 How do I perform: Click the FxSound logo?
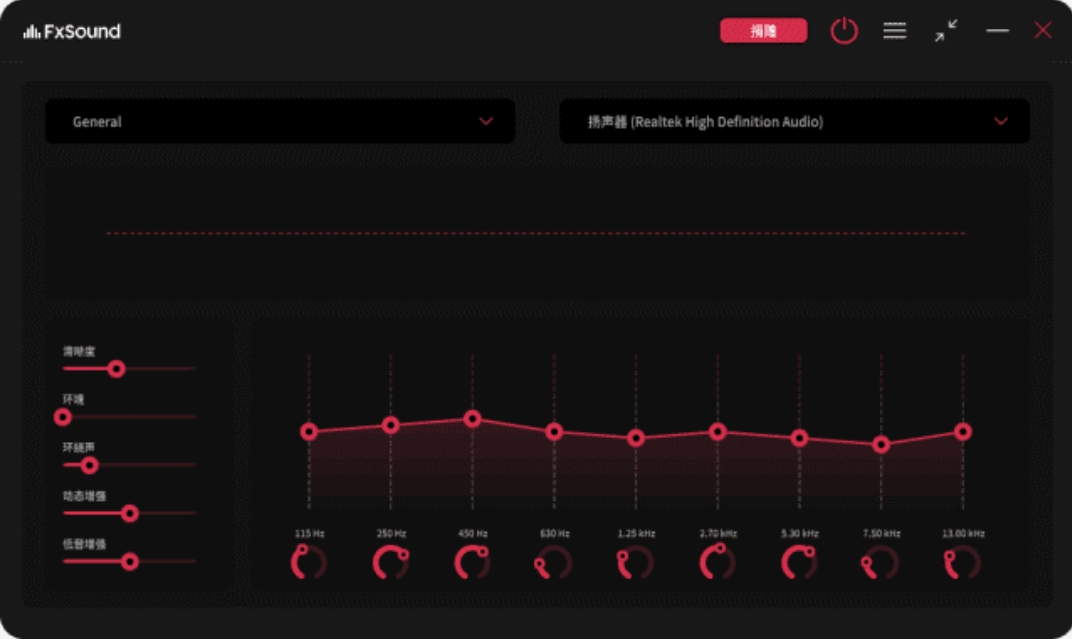(72, 31)
